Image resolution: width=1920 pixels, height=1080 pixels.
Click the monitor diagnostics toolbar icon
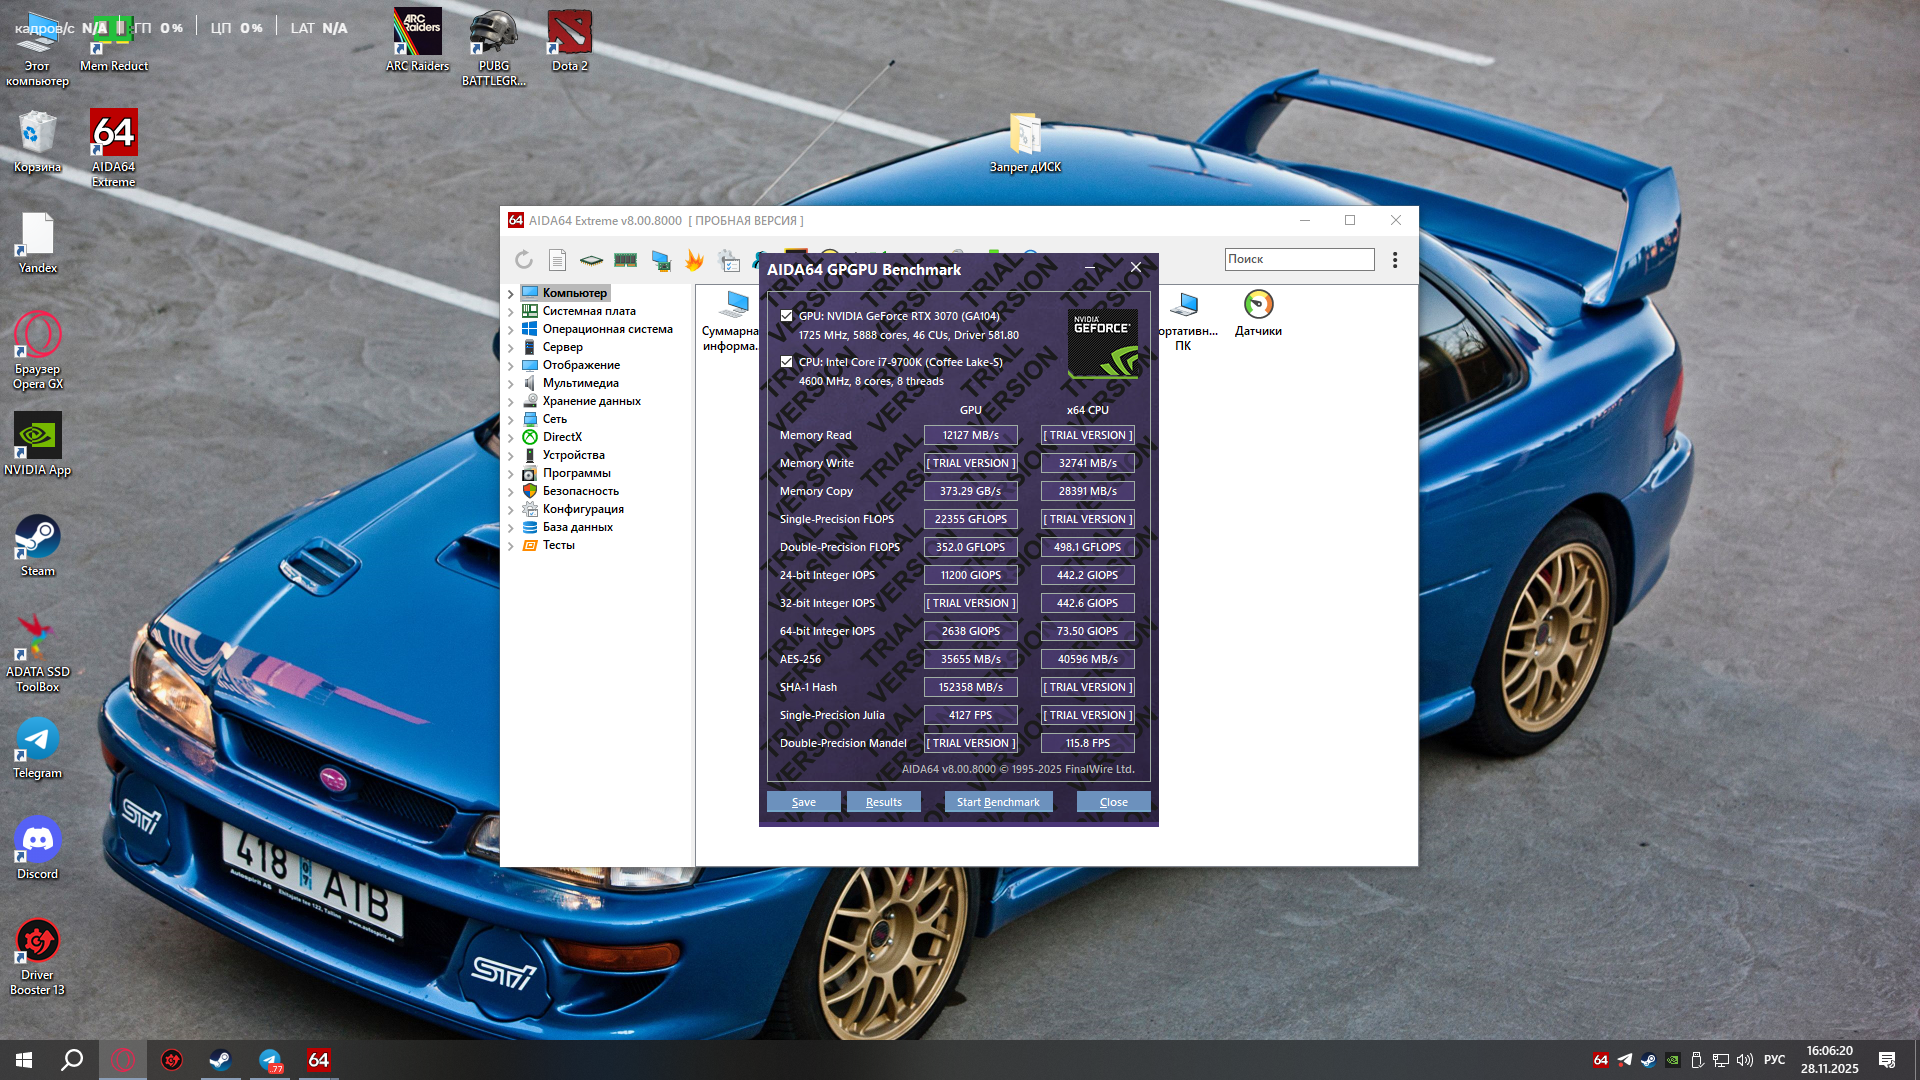click(x=660, y=260)
